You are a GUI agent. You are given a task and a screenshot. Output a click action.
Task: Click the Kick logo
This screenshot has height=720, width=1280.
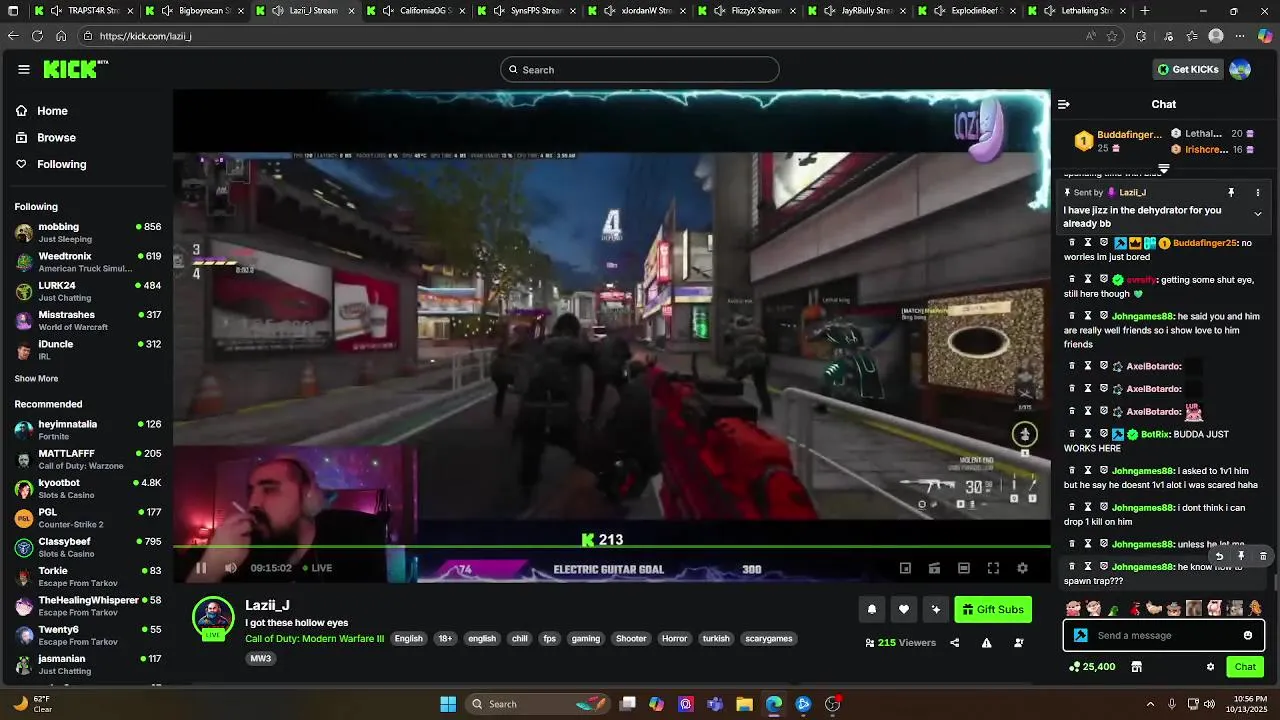75,69
